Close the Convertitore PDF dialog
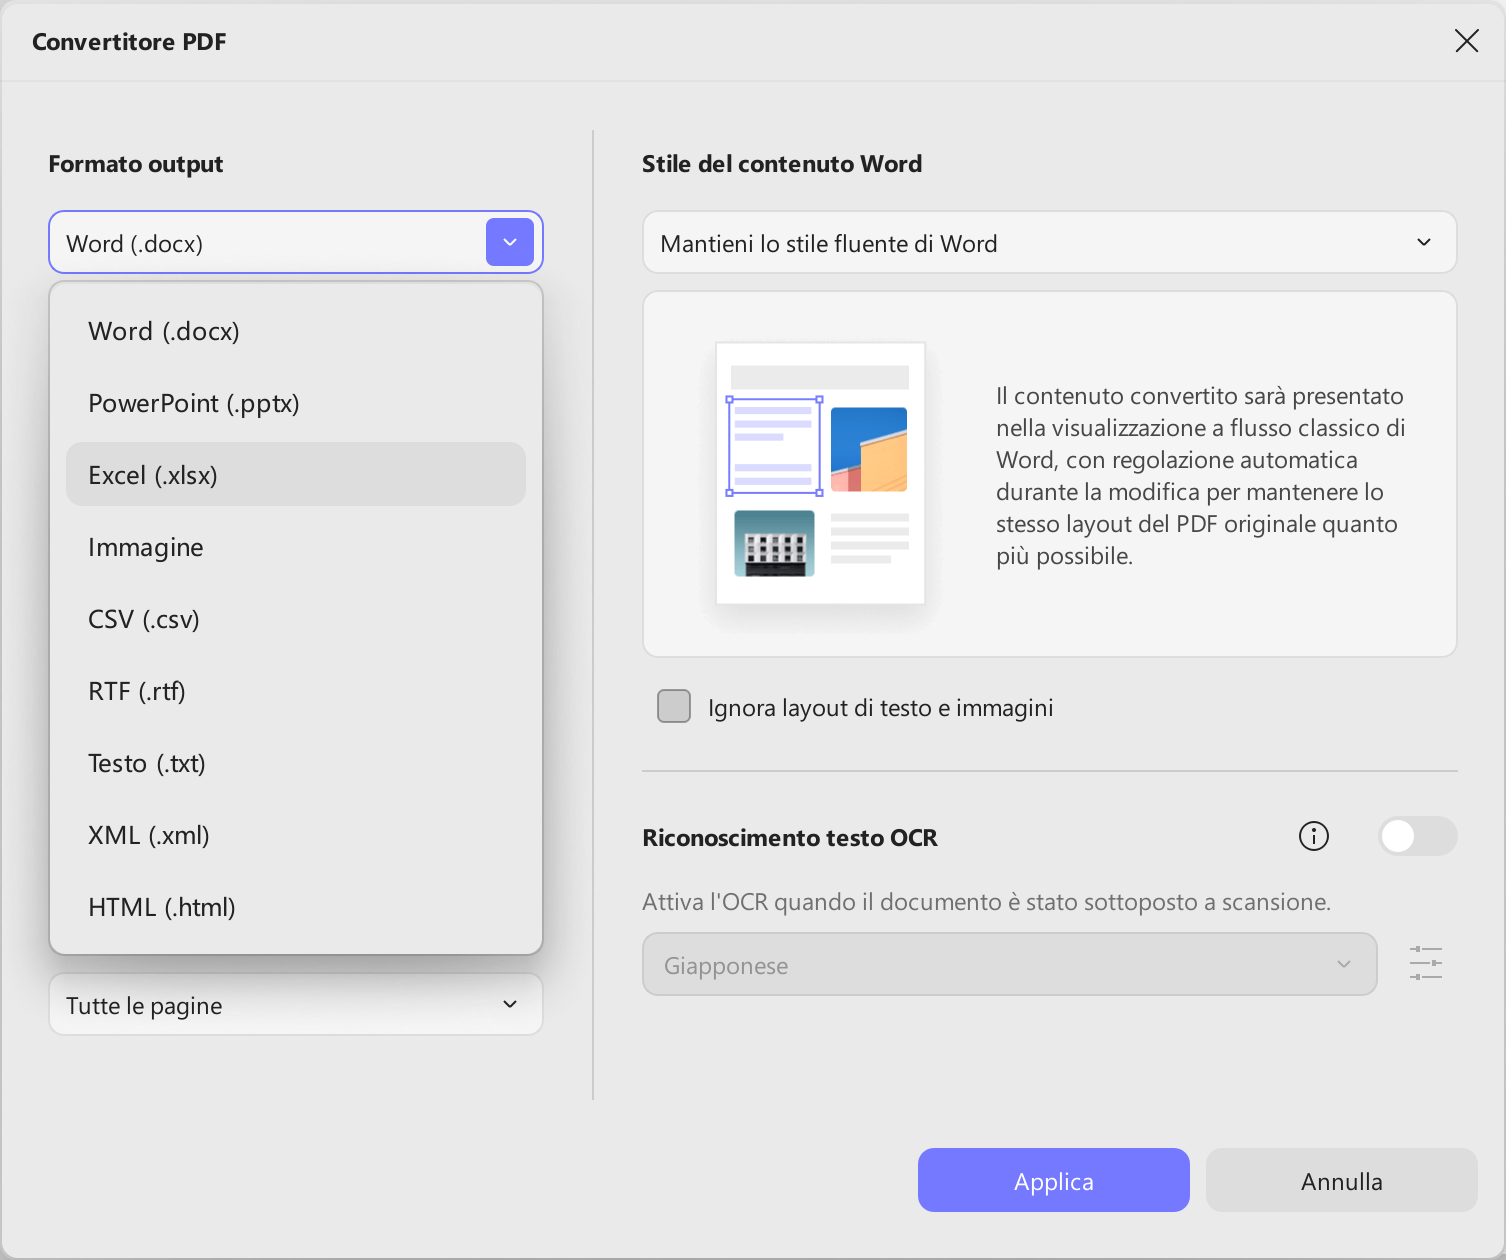 [1466, 41]
